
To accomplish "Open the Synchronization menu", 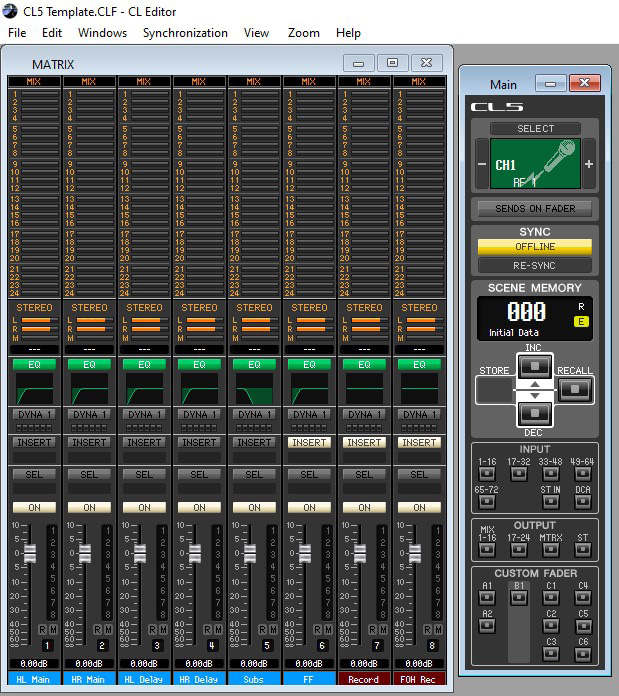I will (185, 33).
